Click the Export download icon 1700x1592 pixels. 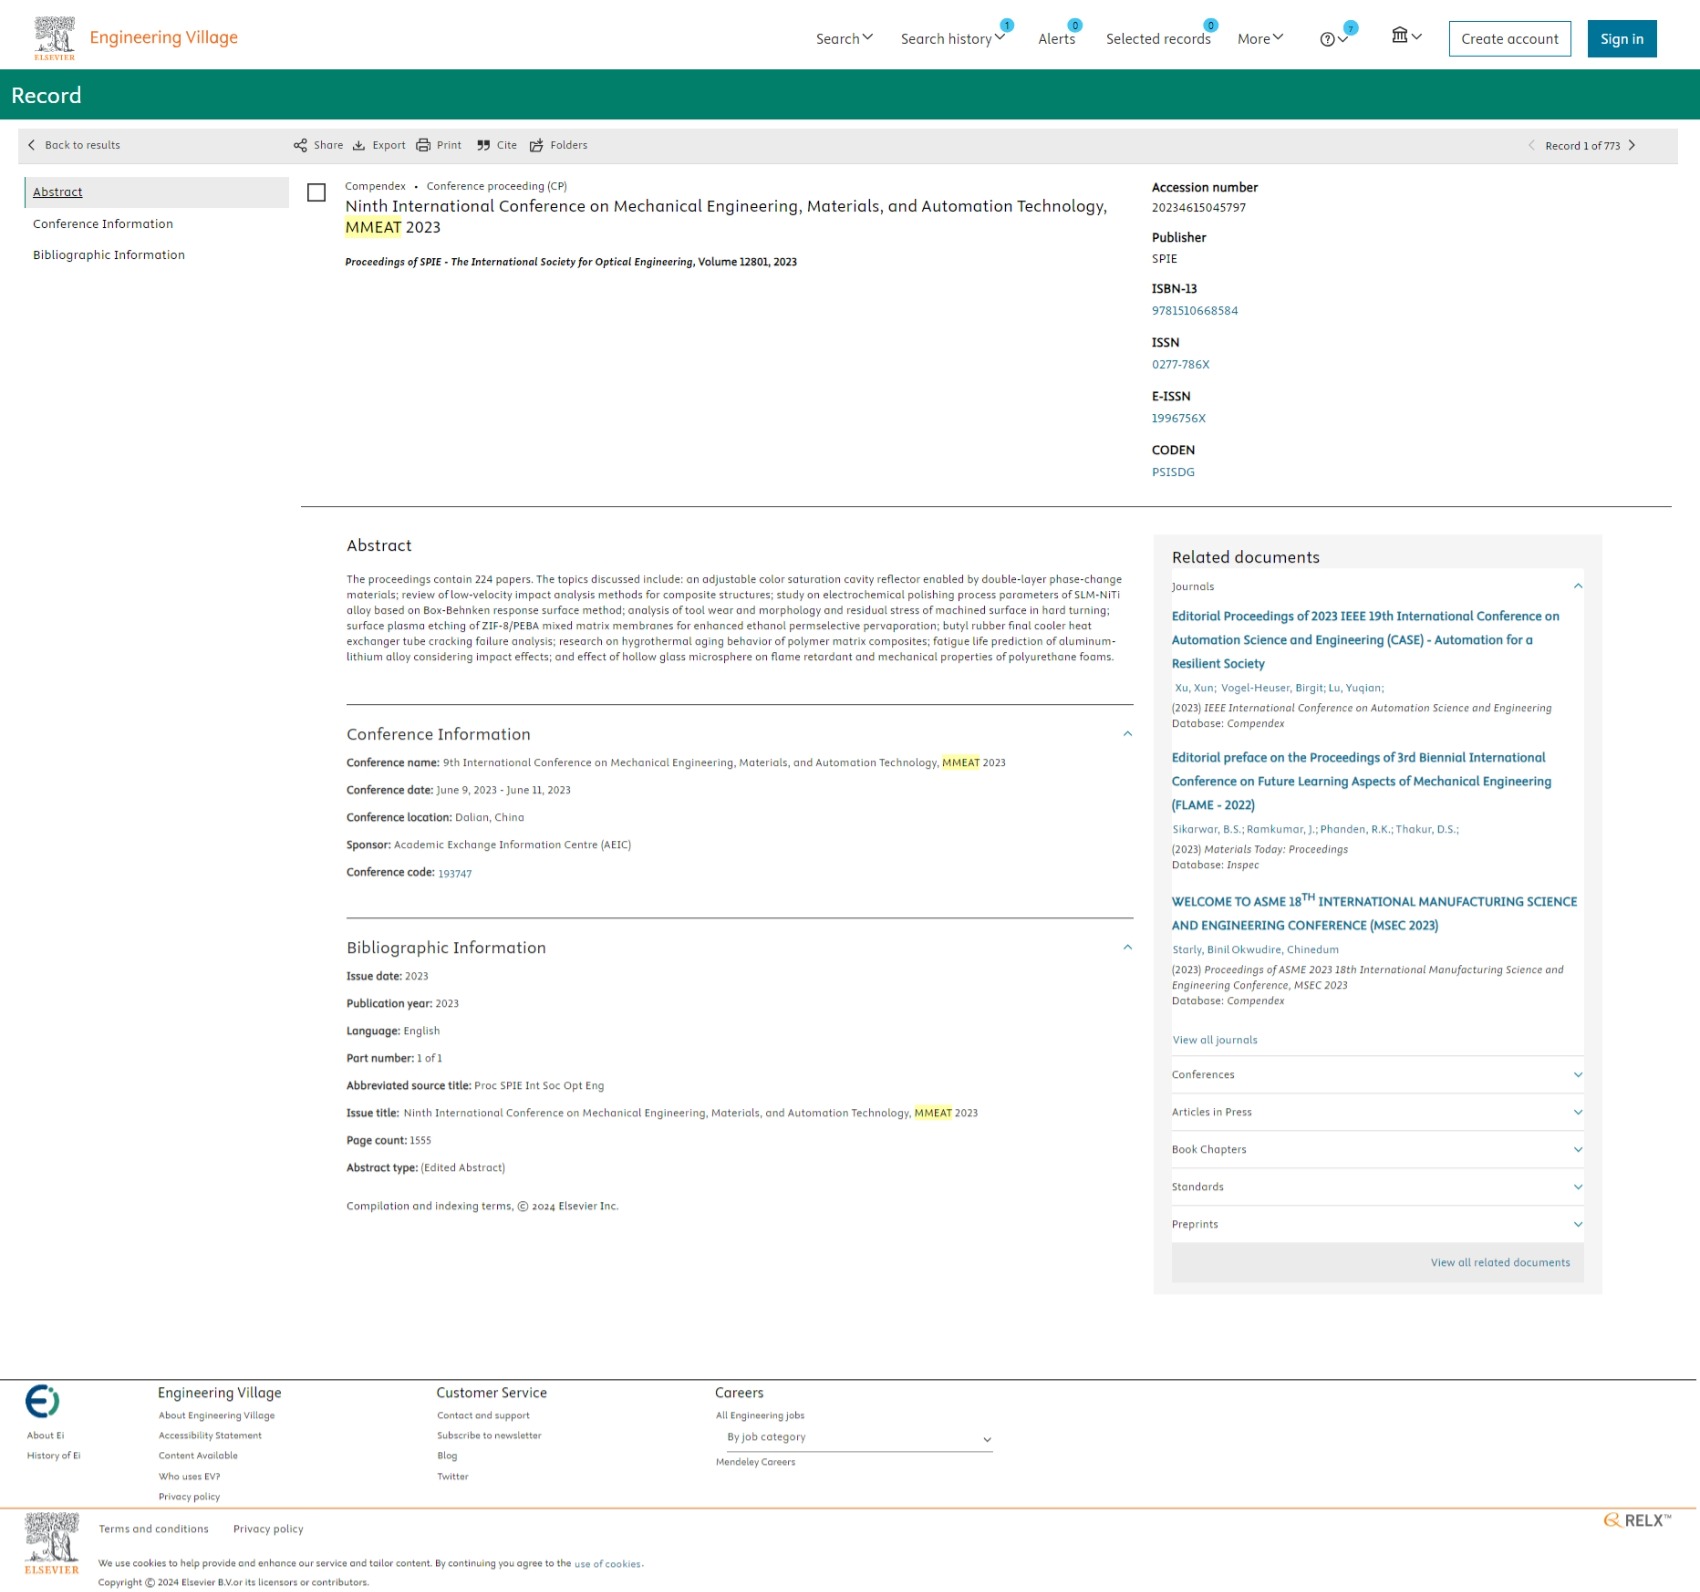pos(359,146)
